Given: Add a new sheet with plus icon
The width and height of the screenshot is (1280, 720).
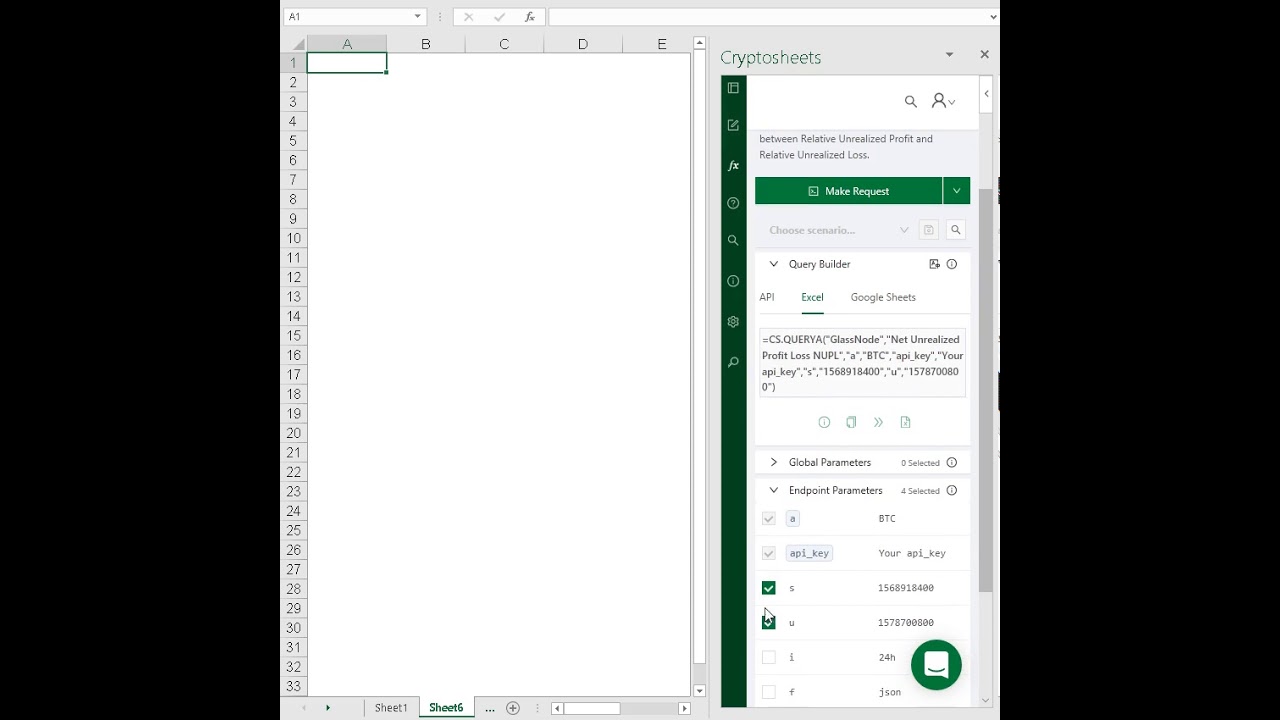Looking at the screenshot, I should 513,708.
